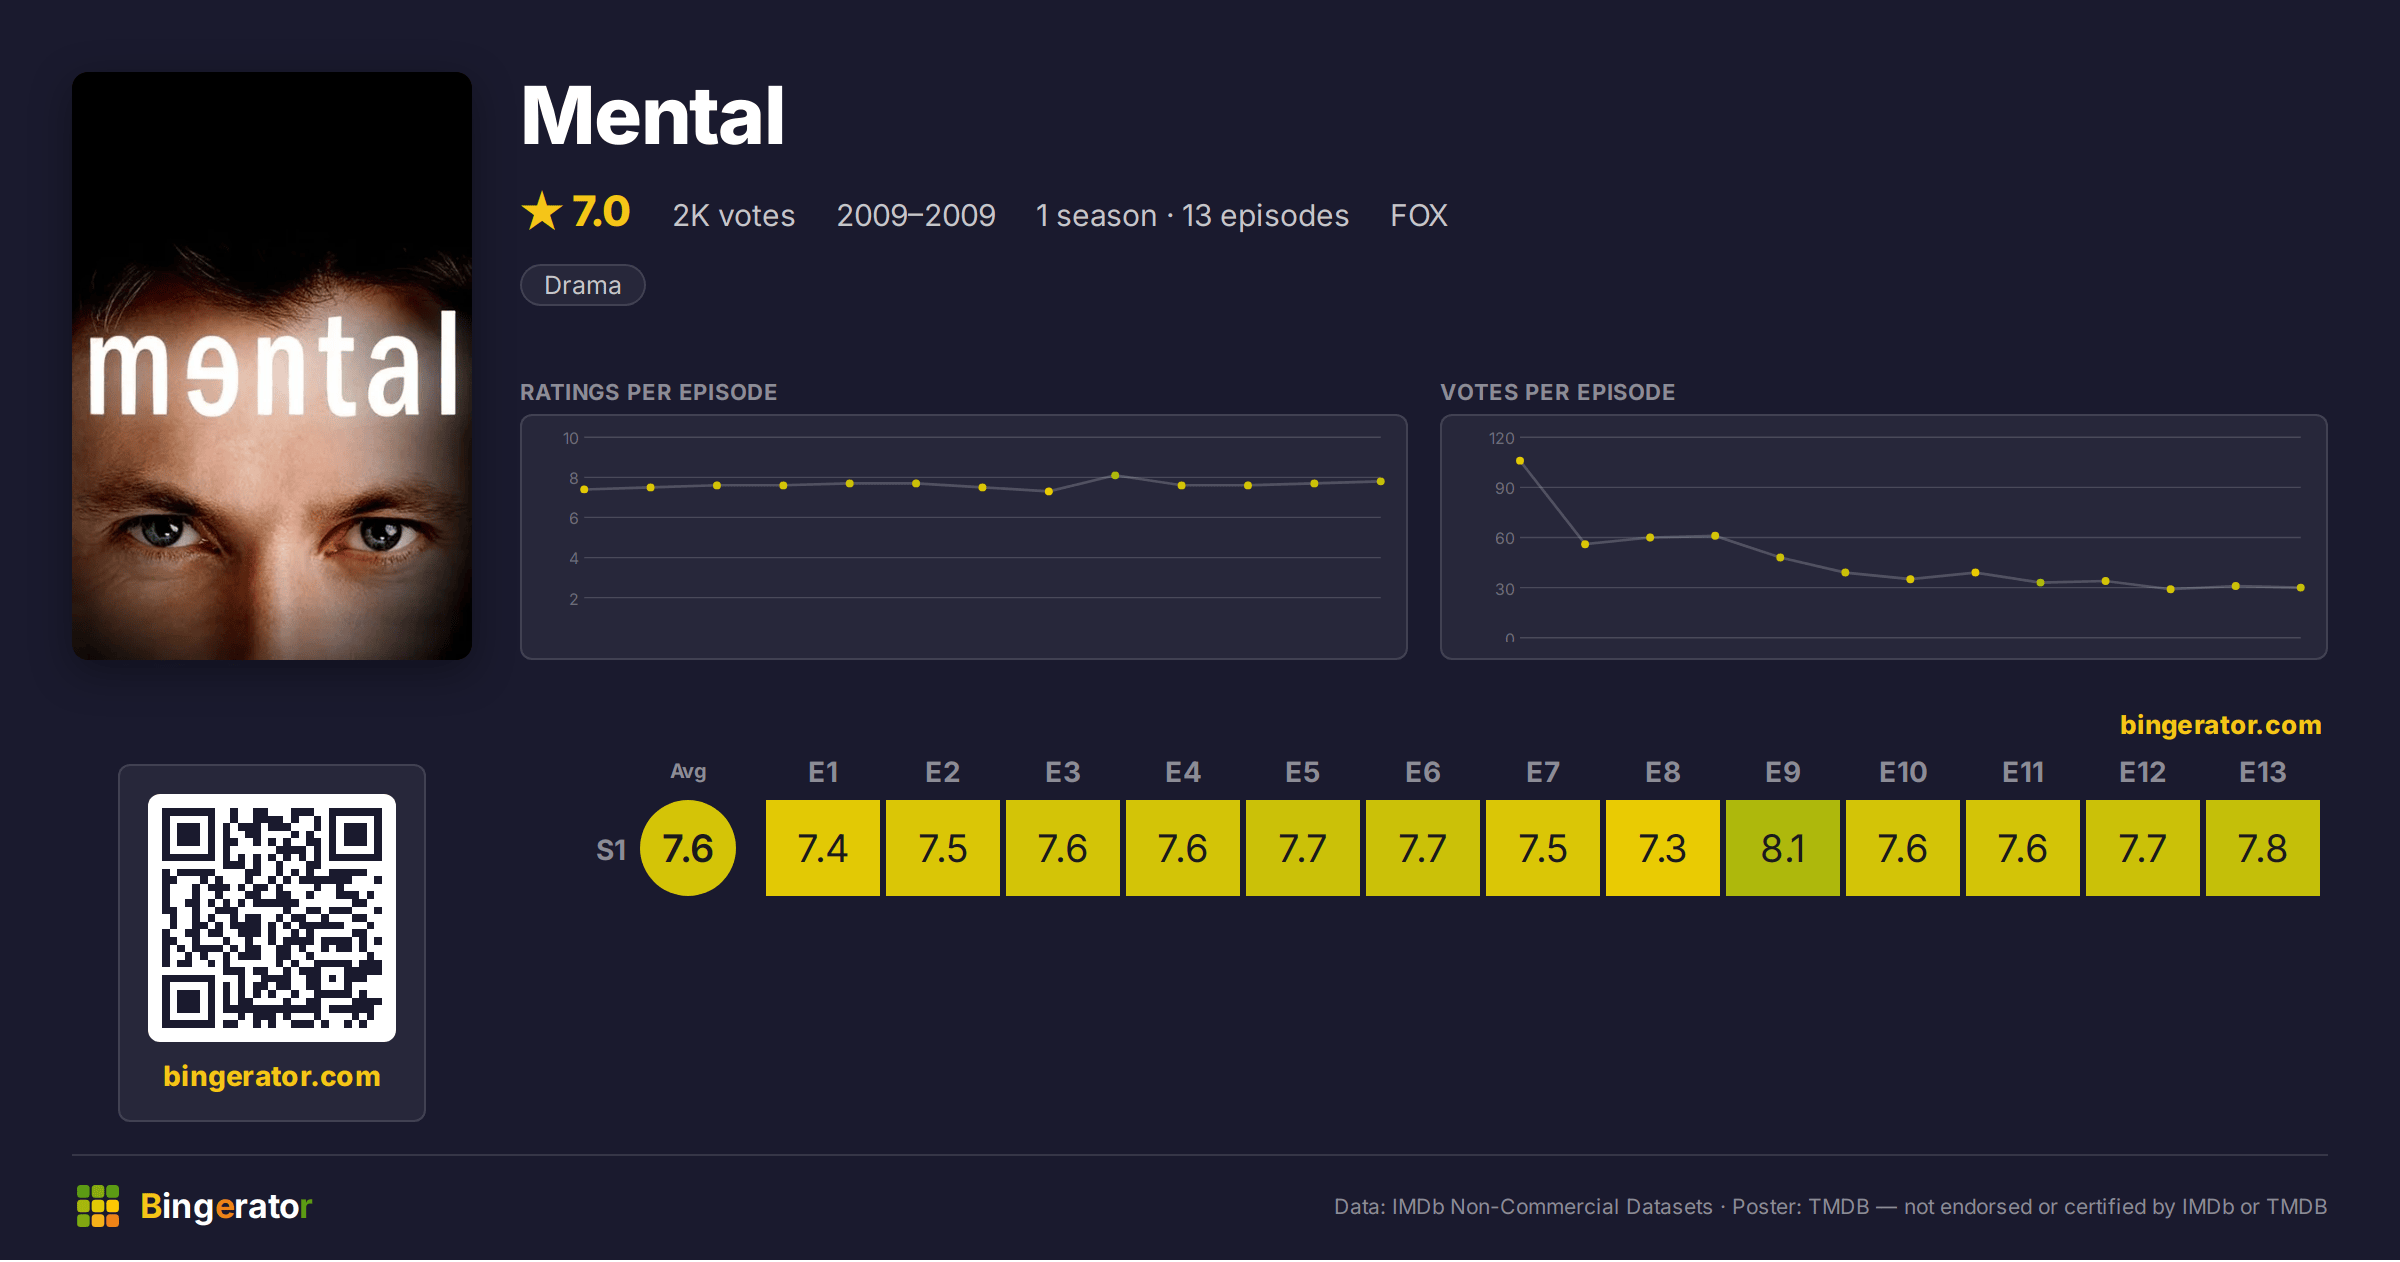This screenshot has width=2400, height=1262.
Task: Click the Drama genre tag
Action: tap(582, 285)
